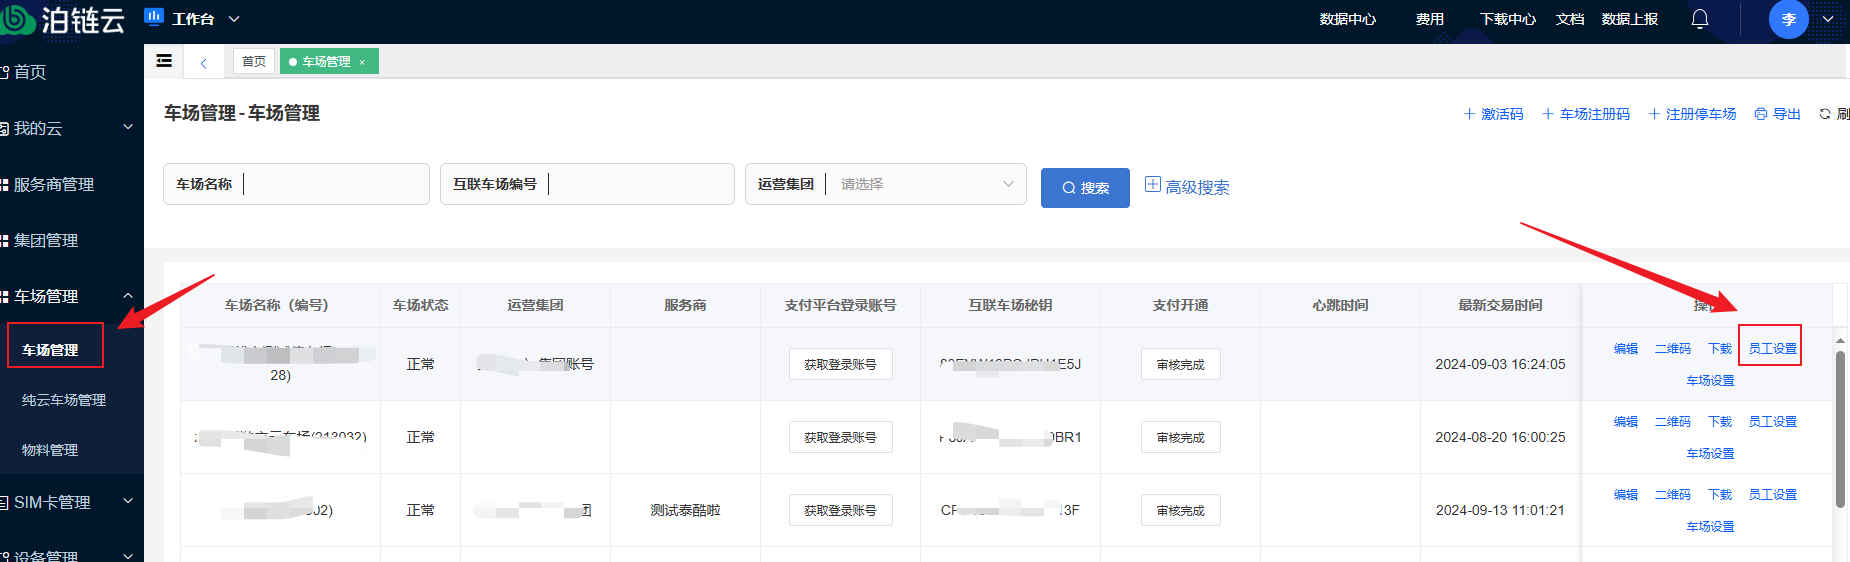The width and height of the screenshot is (1850, 562).
Task: Click 员工设置 in first row
Action: 1772,348
